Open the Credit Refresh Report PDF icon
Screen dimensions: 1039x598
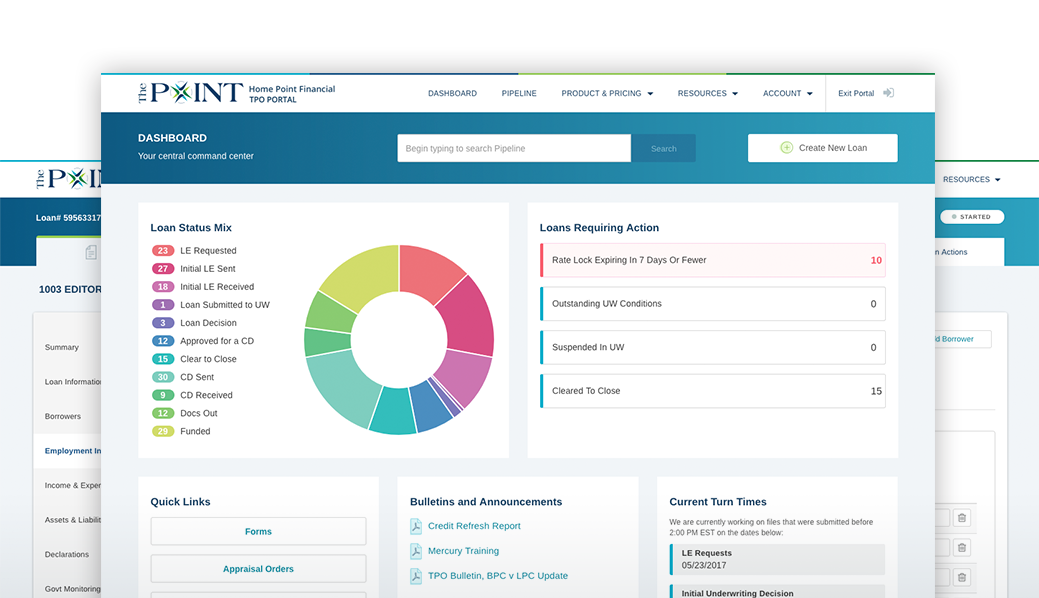point(416,526)
